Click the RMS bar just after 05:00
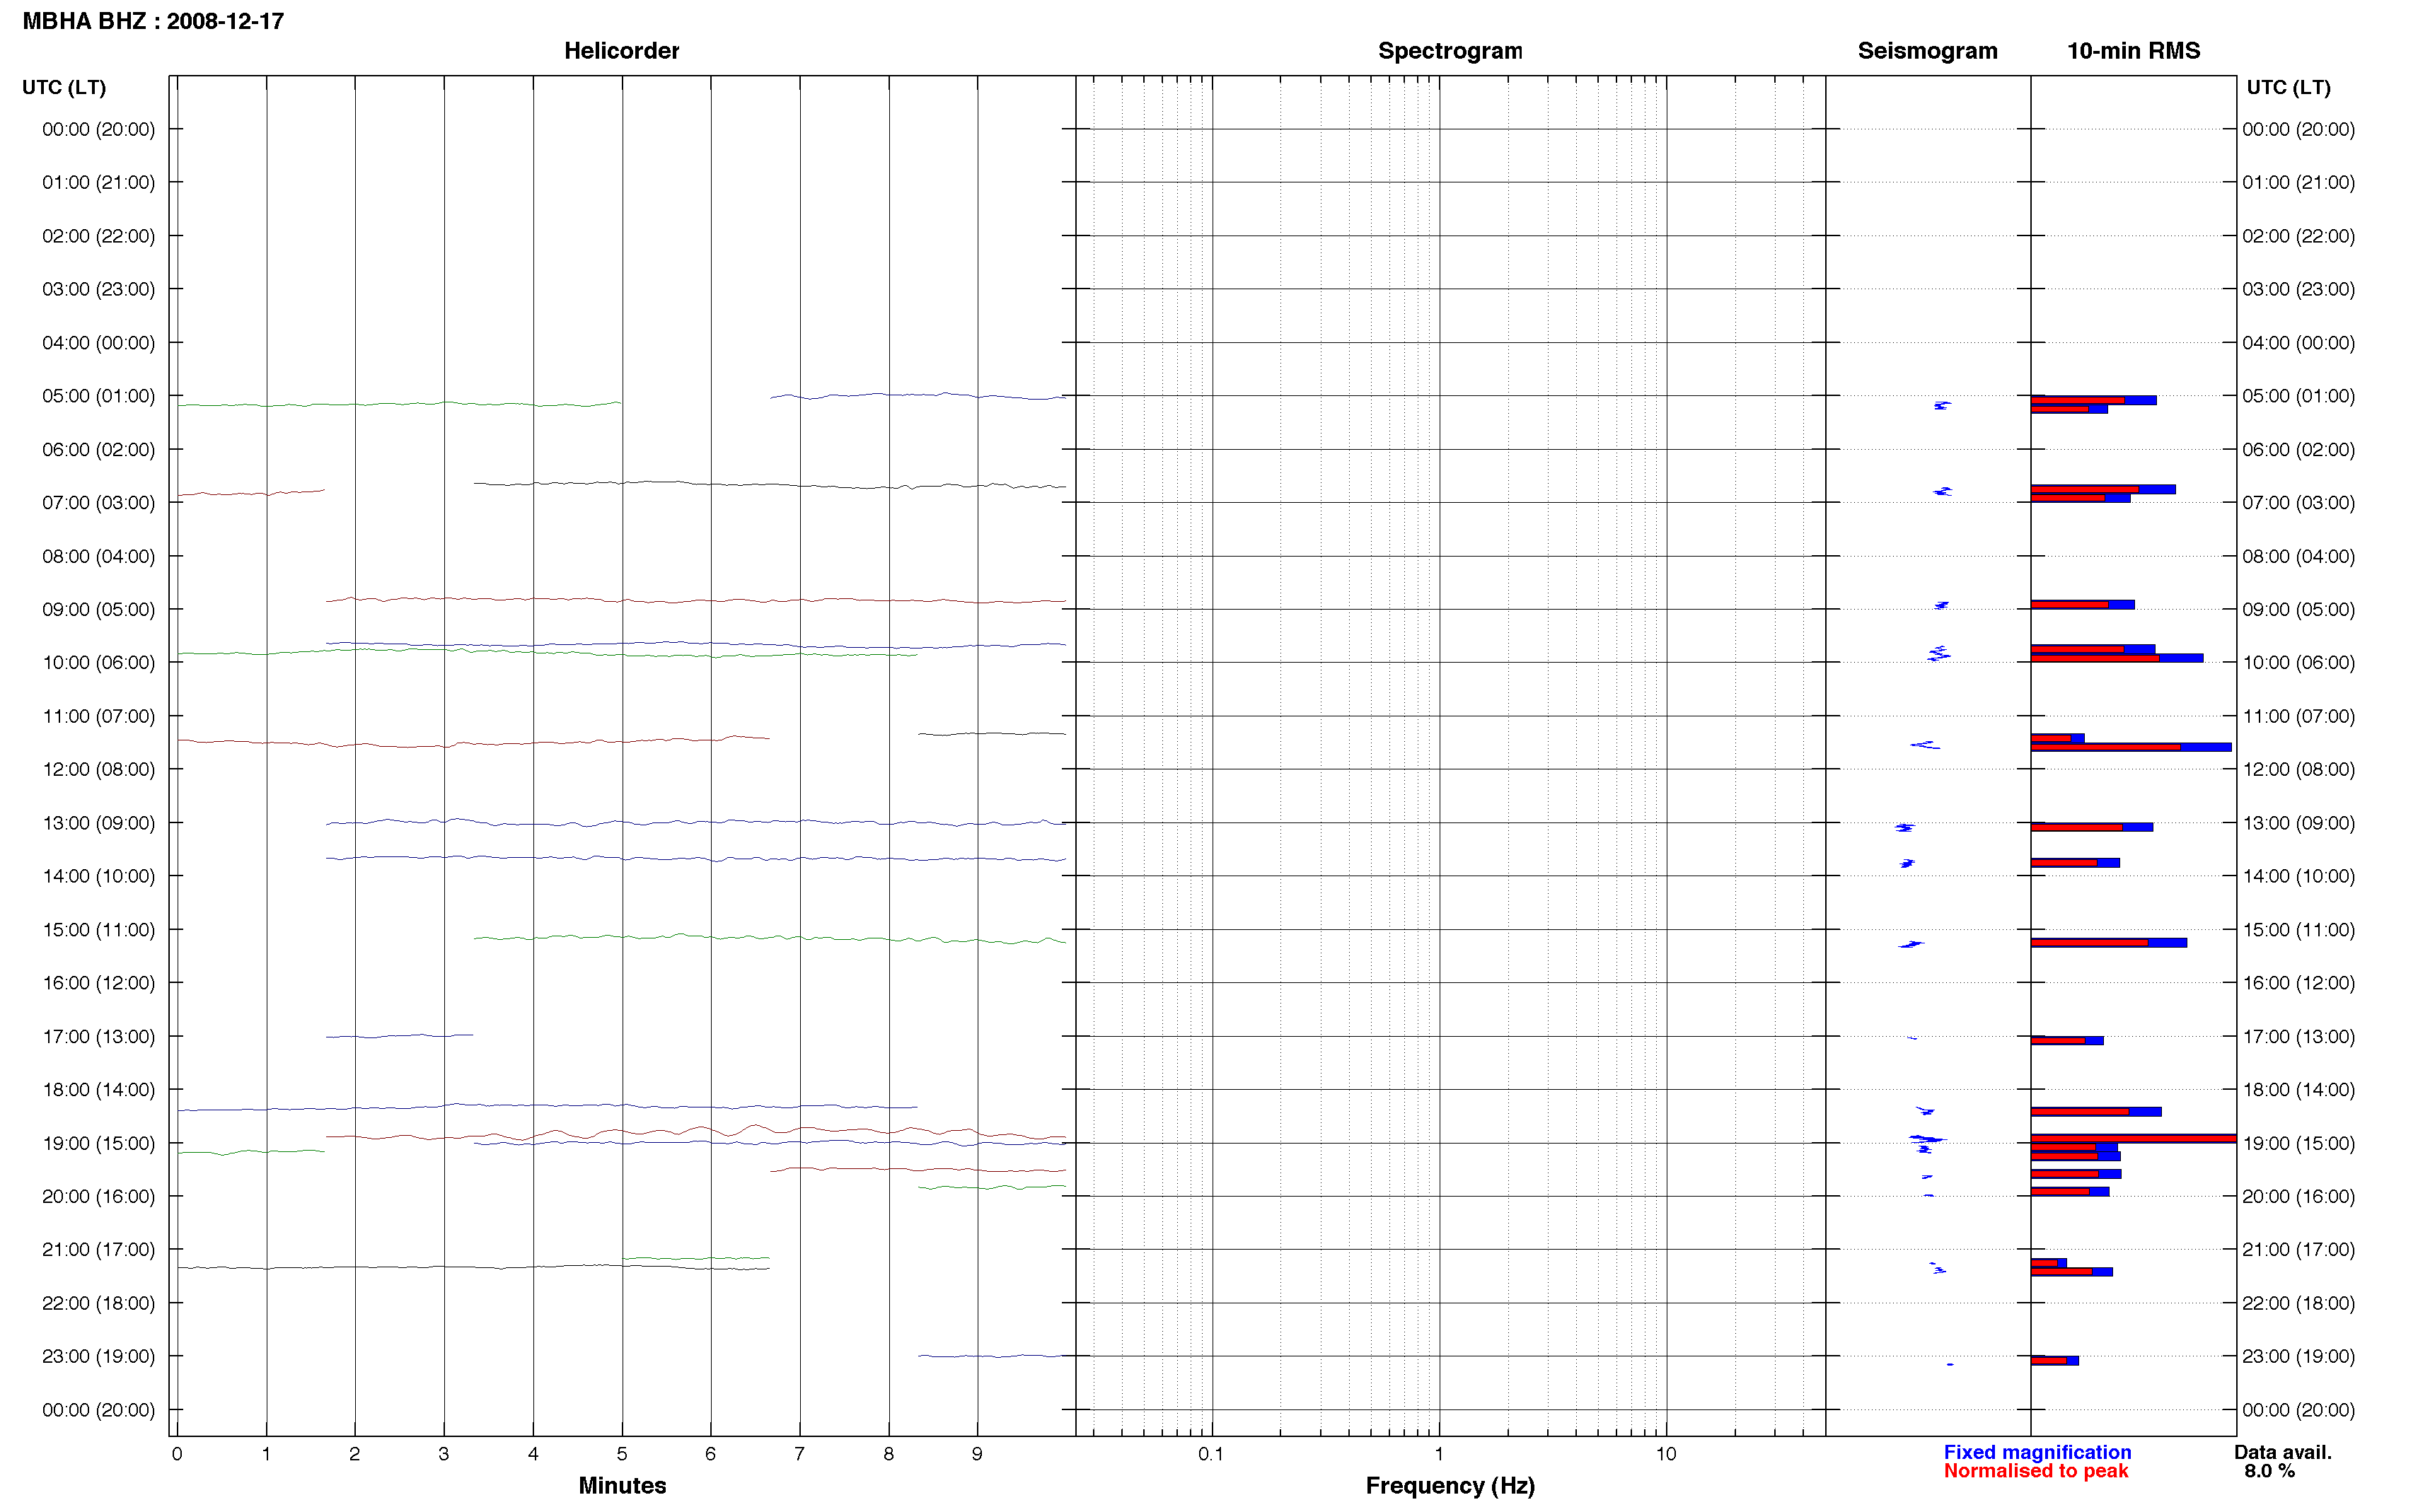The image size is (2418, 1512). point(2093,400)
